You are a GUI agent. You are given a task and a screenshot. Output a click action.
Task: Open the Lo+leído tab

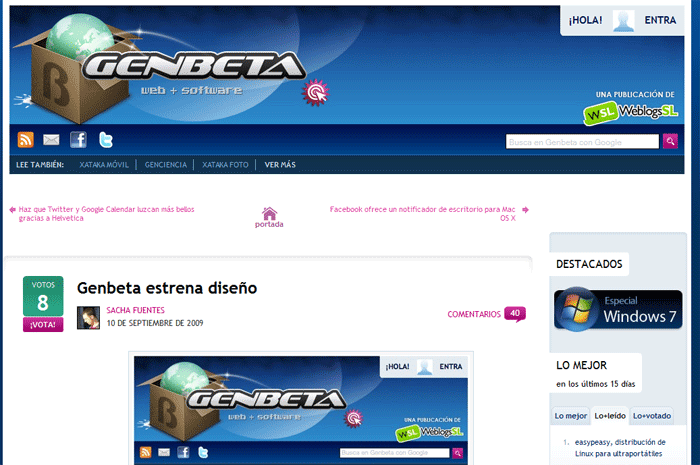[610, 416]
